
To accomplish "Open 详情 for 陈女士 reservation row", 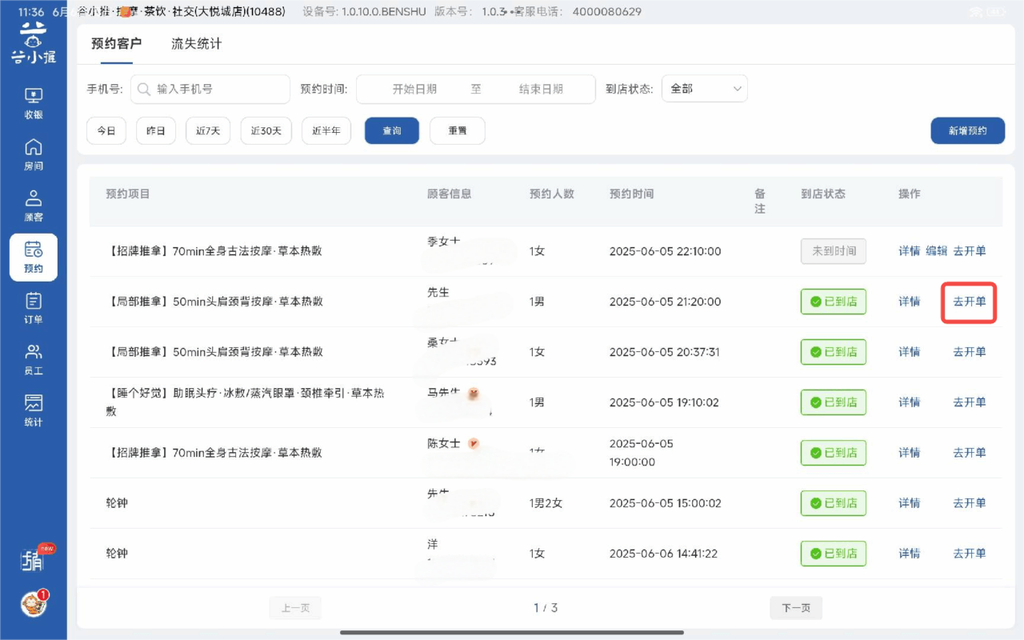I will click(909, 453).
